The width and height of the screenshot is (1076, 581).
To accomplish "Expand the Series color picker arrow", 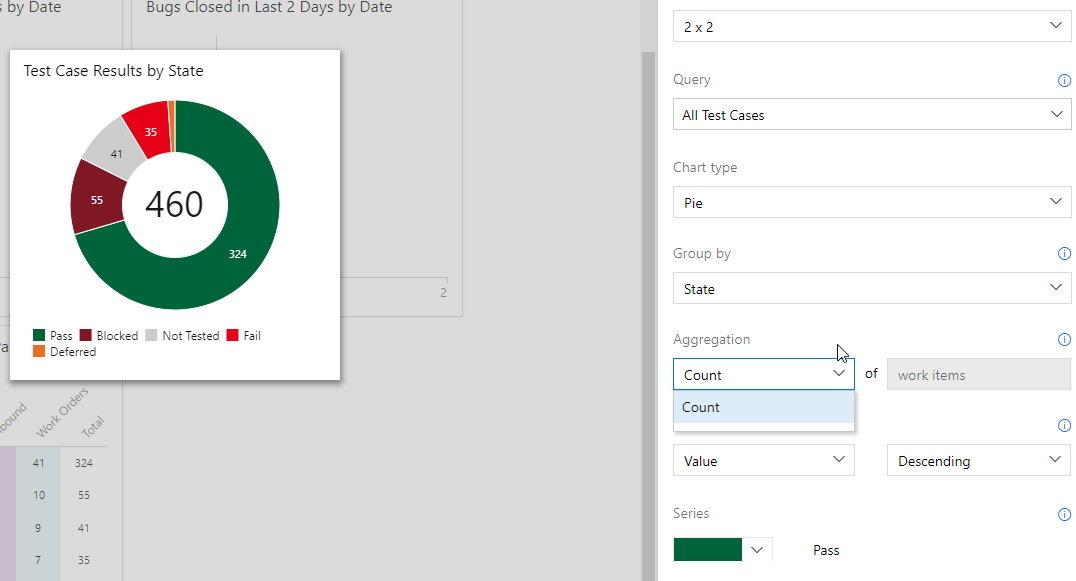I will click(x=757, y=549).
